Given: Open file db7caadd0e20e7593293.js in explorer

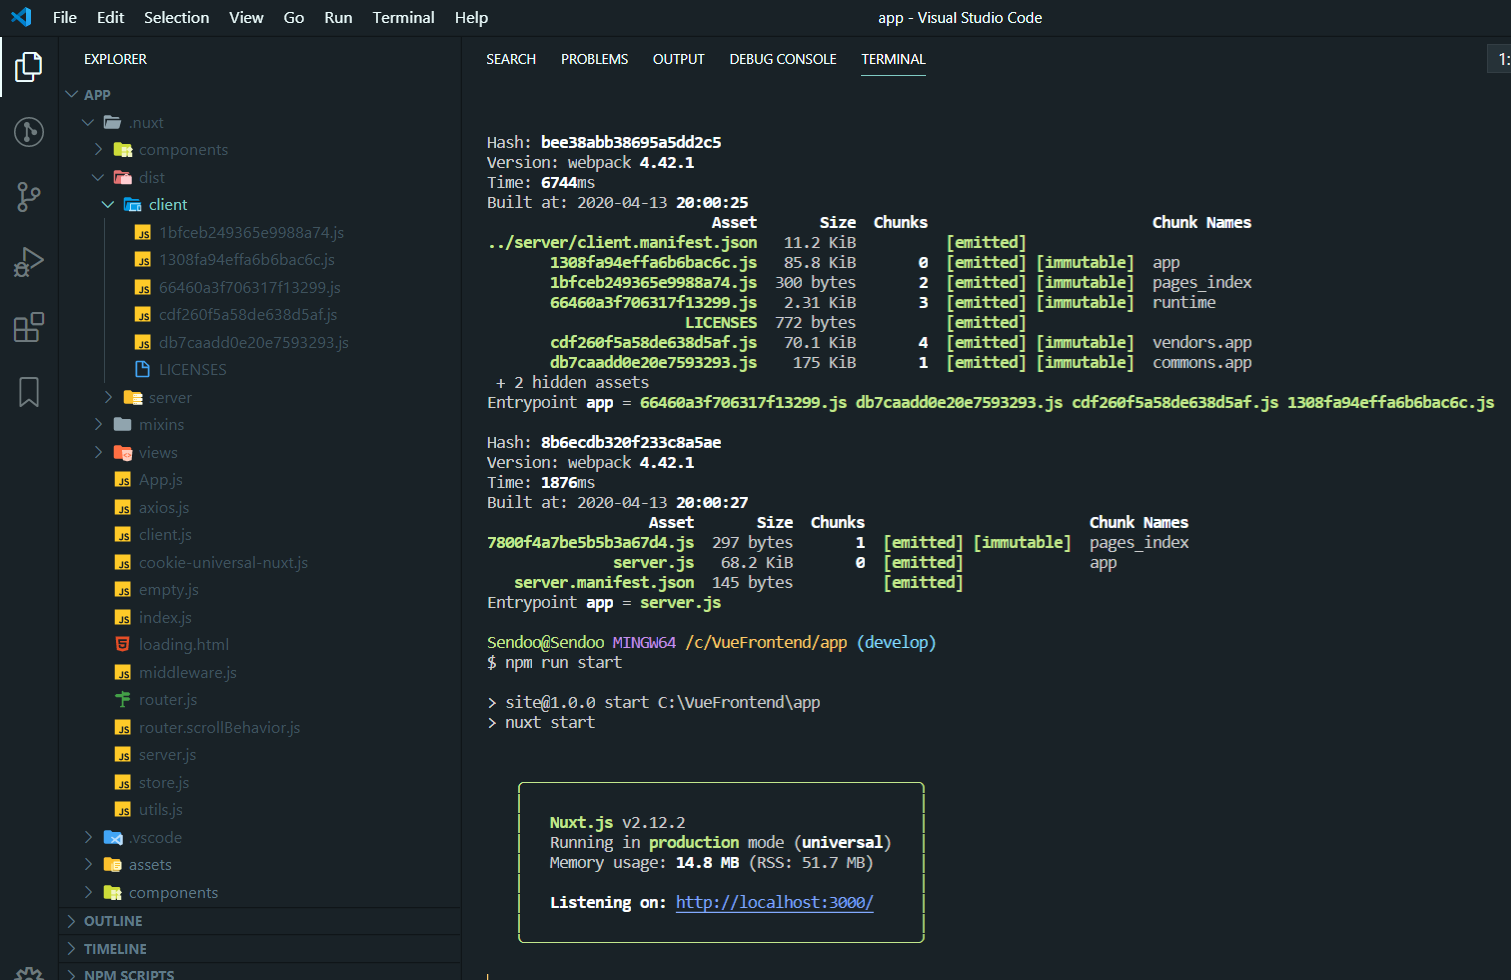Looking at the screenshot, I should coord(254,342).
